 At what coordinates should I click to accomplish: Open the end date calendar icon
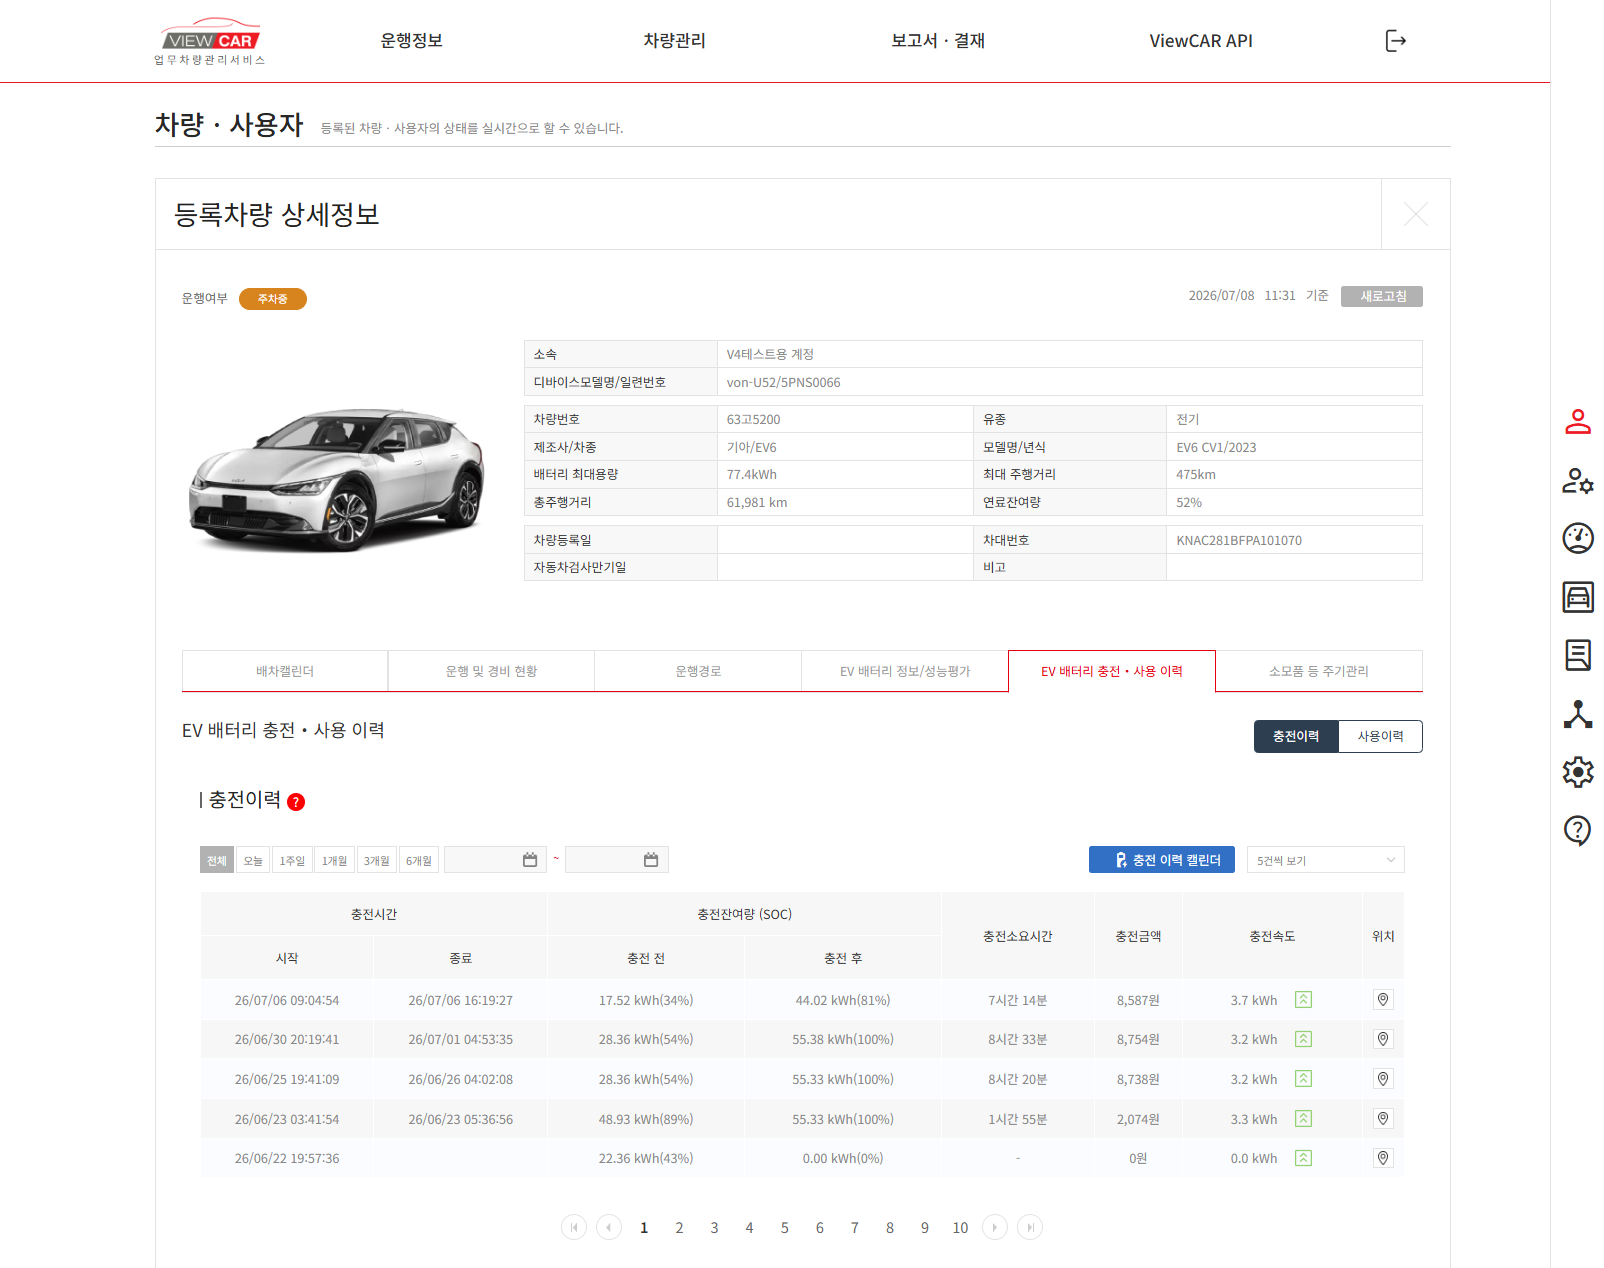651,860
